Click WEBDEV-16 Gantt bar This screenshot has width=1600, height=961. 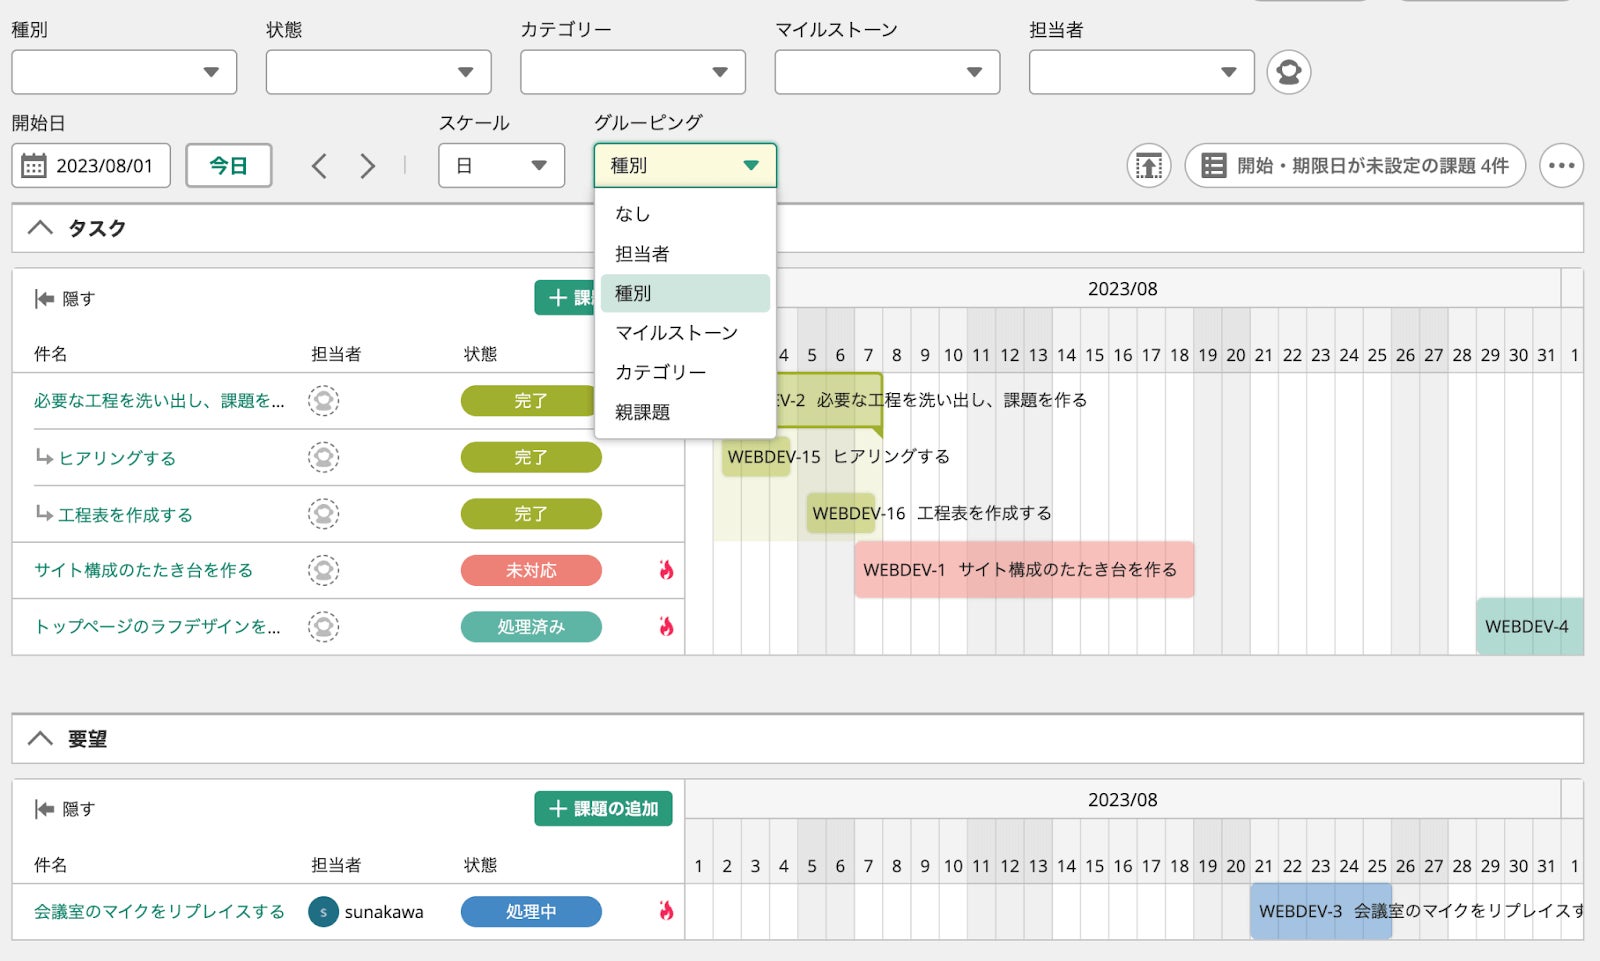tap(841, 513)
